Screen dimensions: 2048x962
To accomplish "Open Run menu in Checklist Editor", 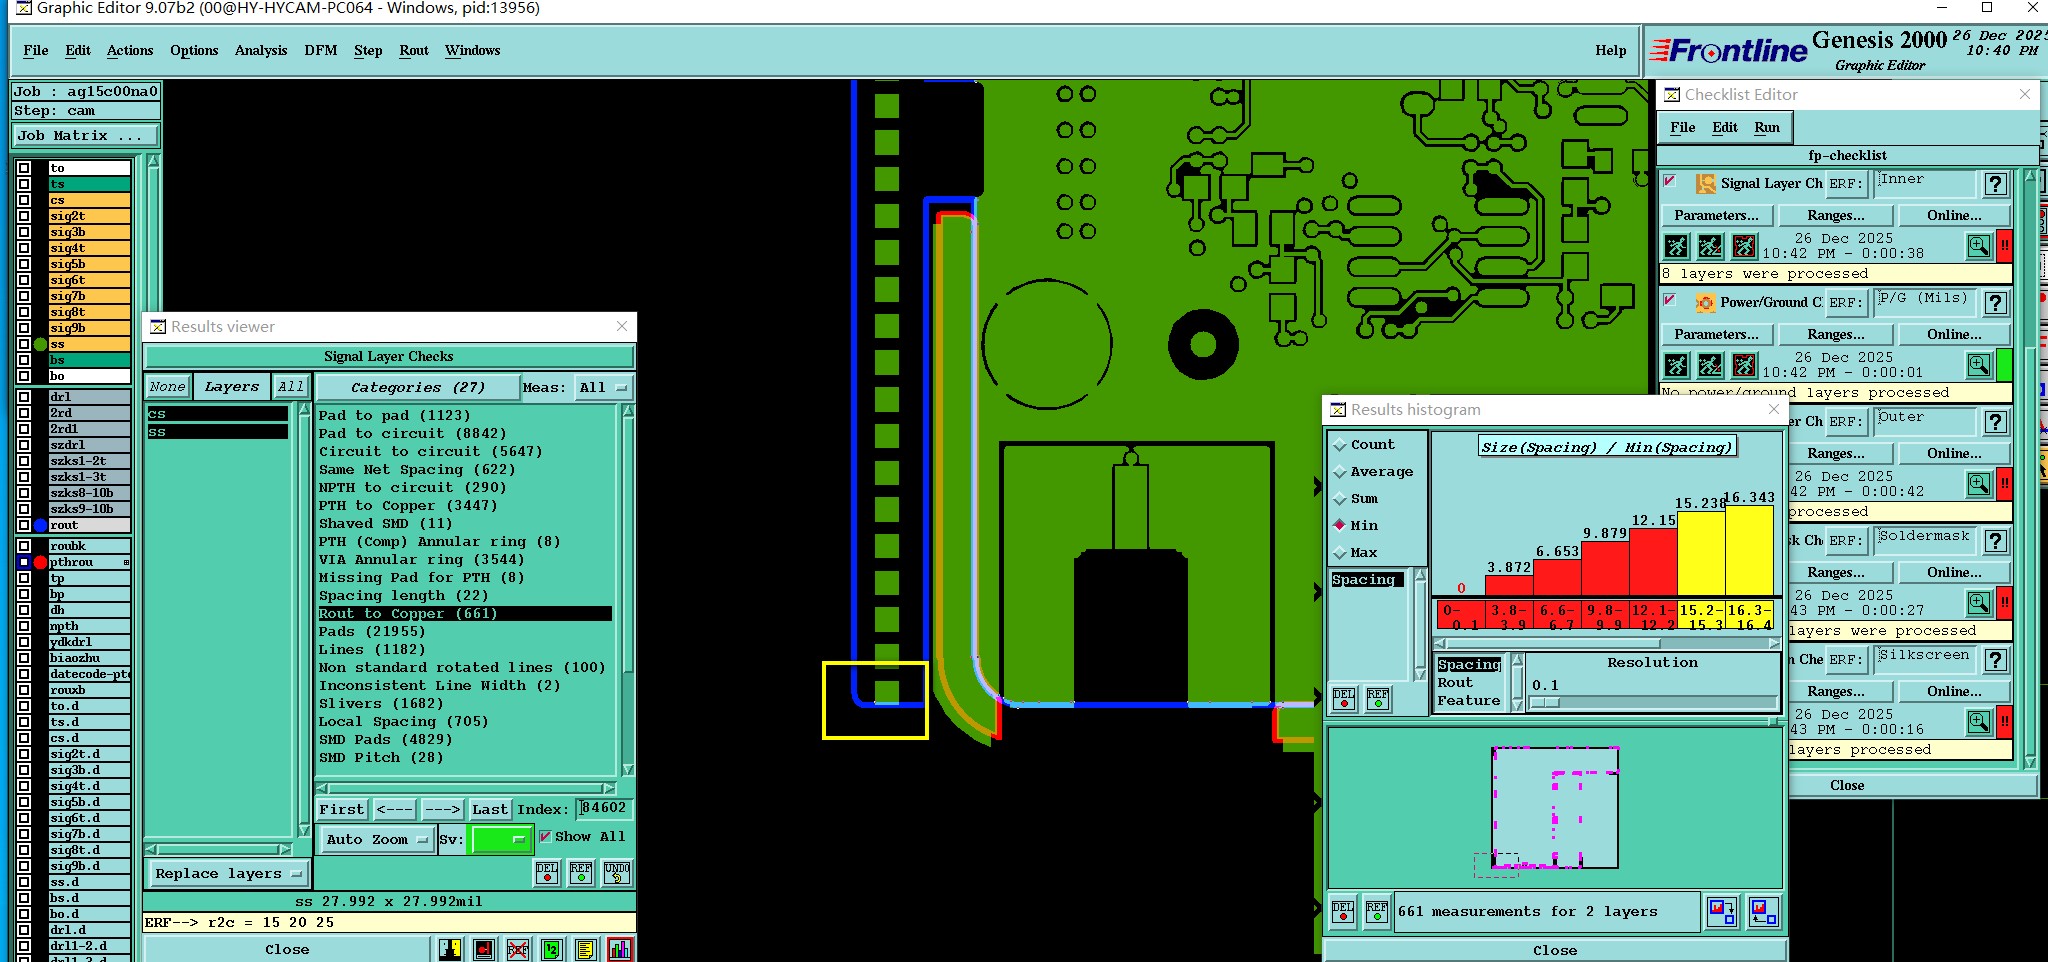I will click(x=1767, y=127).
